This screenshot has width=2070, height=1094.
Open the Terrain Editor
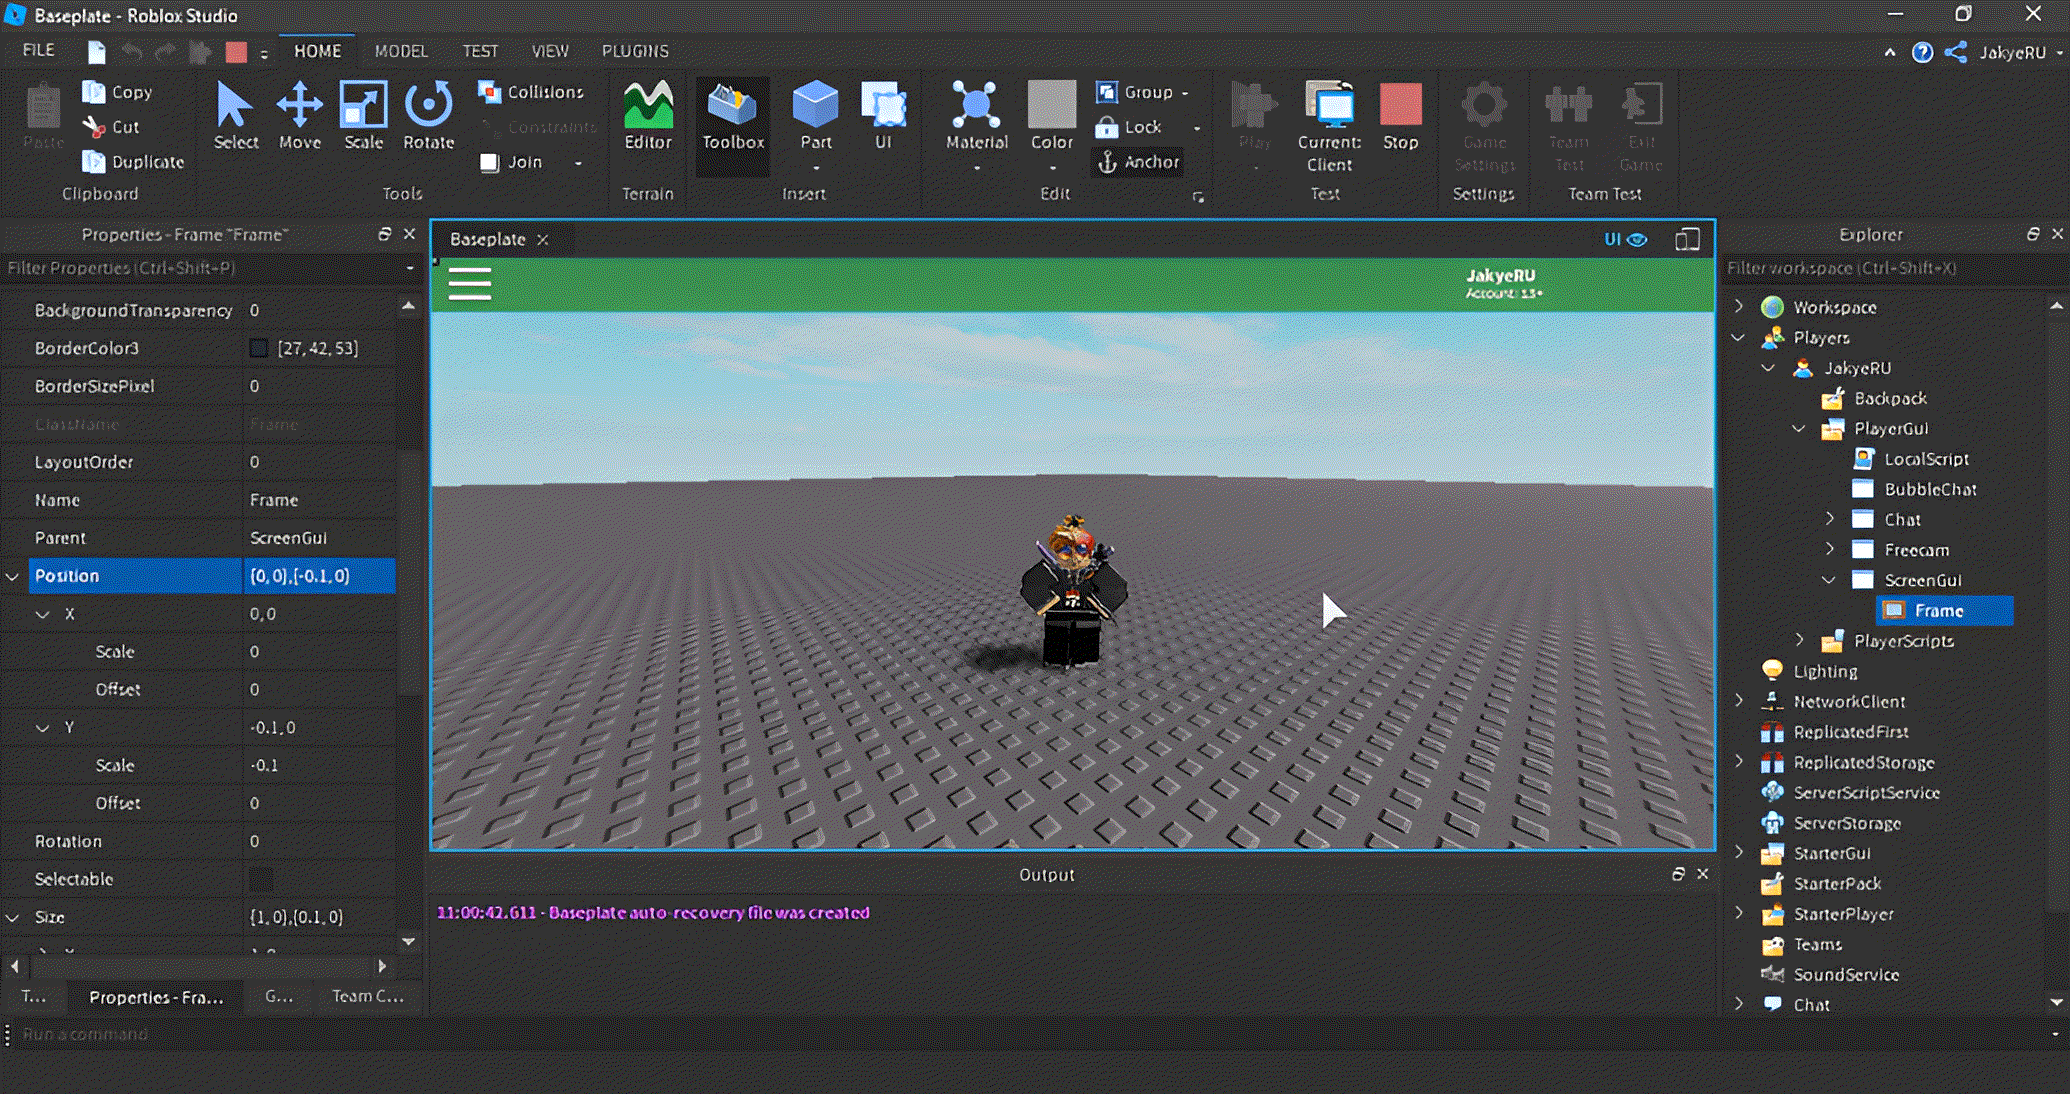point(648,116)
